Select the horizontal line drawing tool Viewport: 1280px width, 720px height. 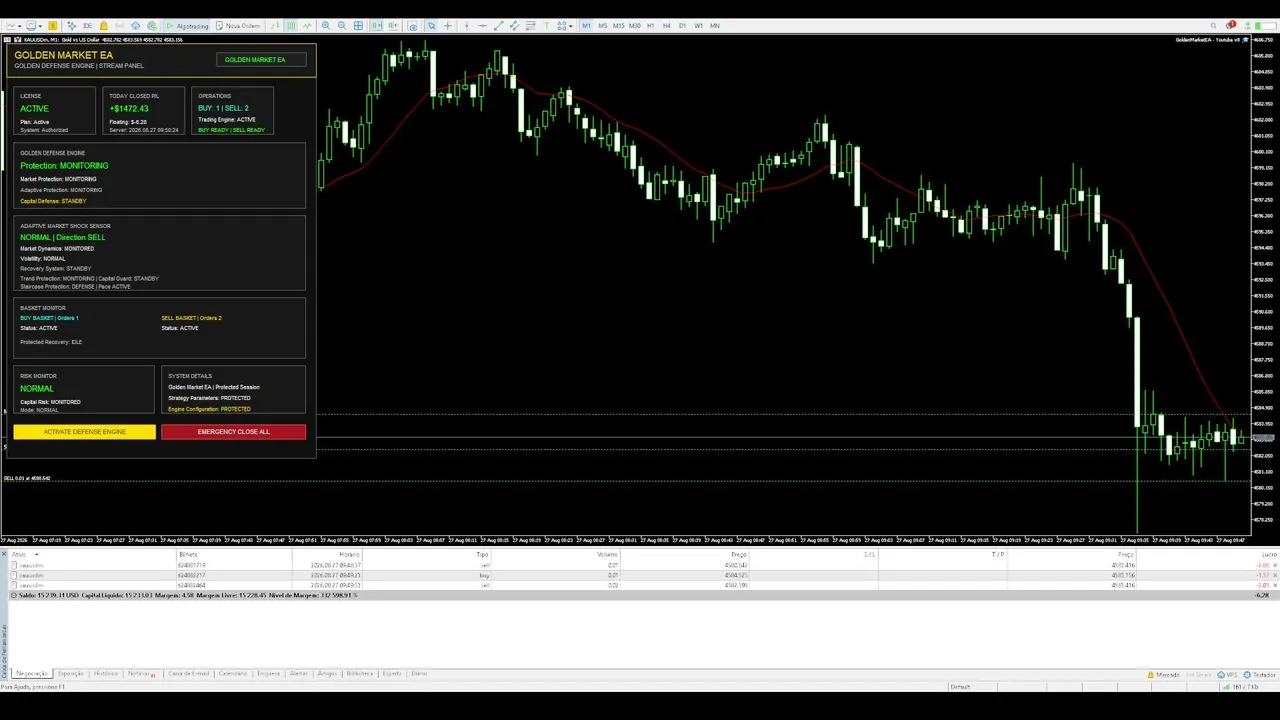tap(482, 26)
